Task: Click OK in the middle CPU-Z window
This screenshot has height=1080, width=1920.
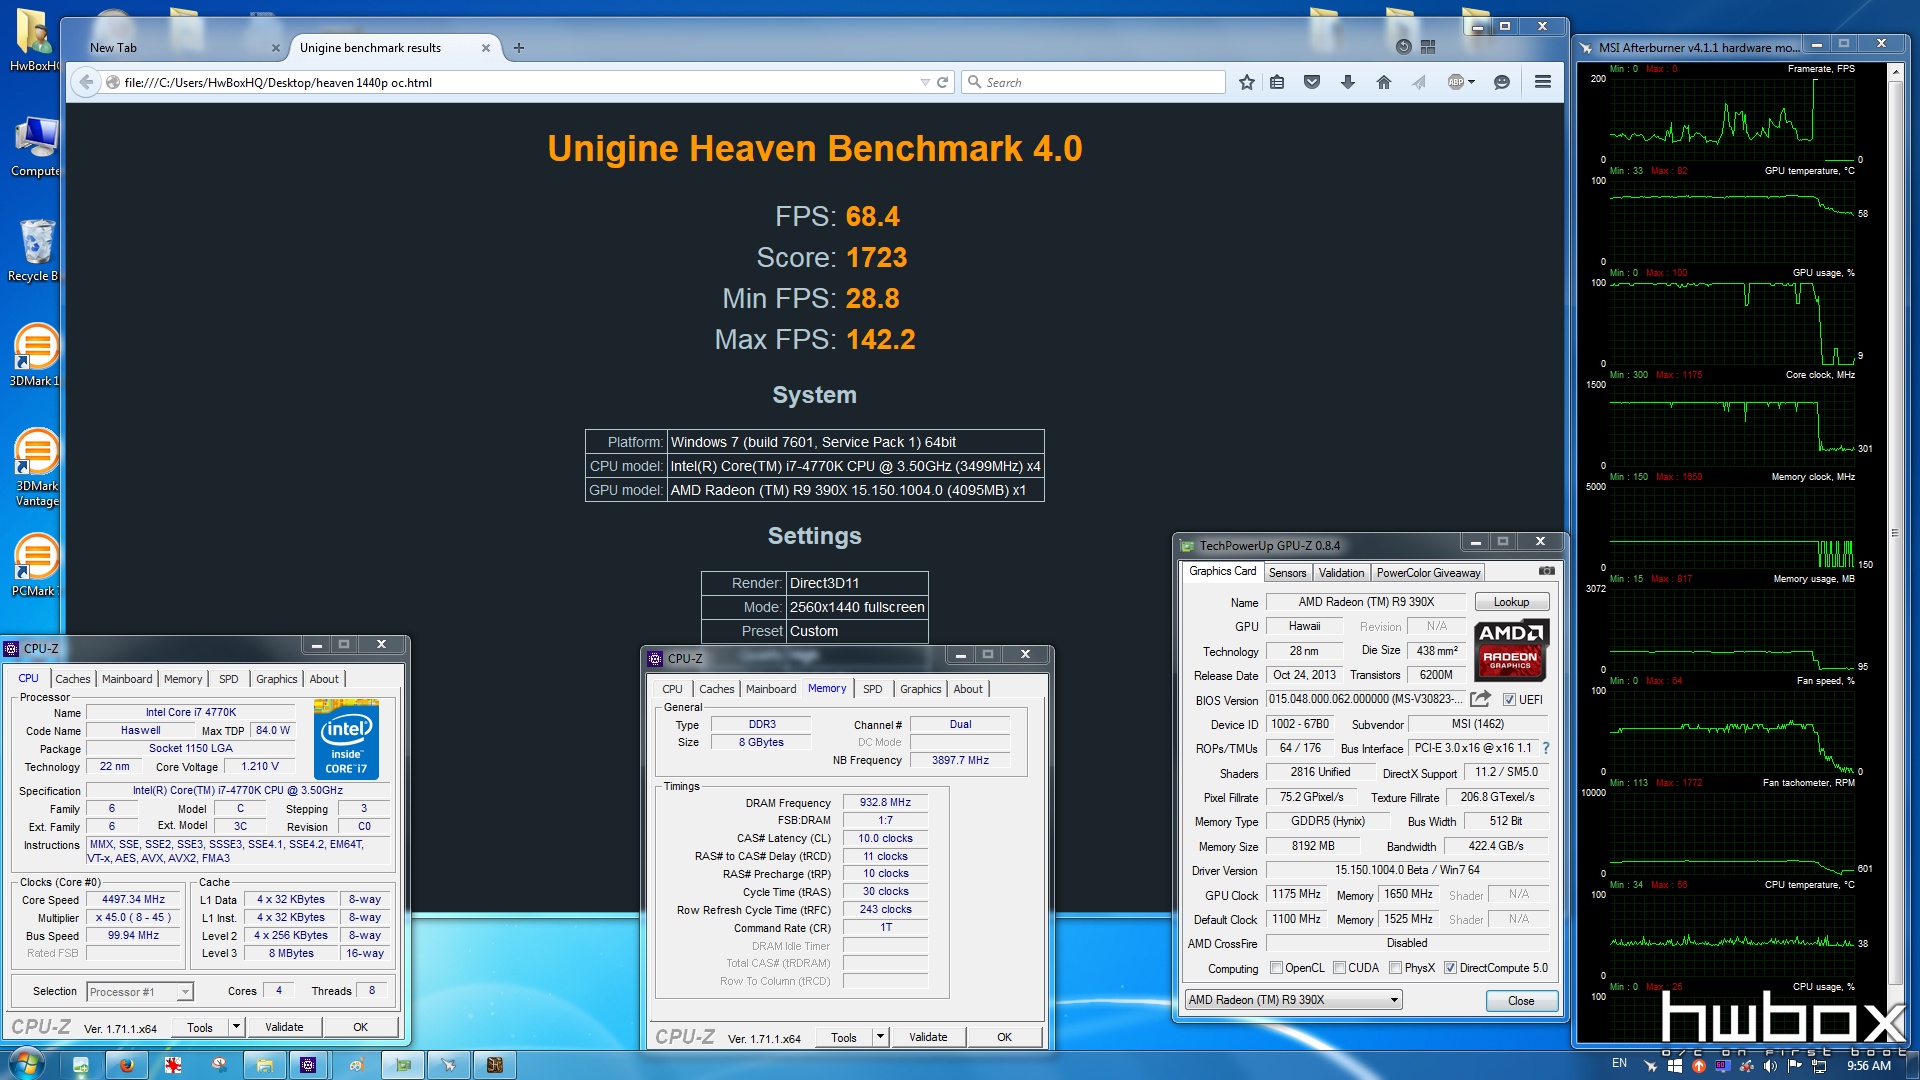Action: tap(1004, 1037)
